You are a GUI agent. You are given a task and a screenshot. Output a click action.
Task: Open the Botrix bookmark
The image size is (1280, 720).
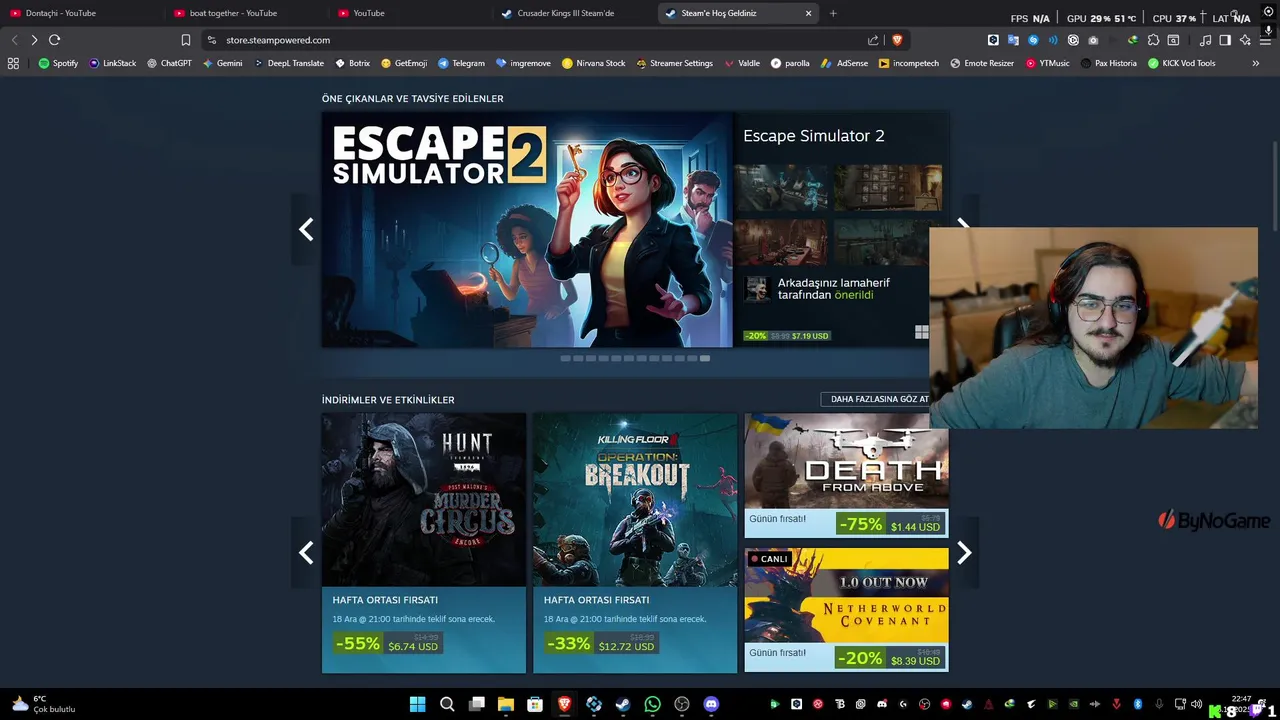point(353,63)
